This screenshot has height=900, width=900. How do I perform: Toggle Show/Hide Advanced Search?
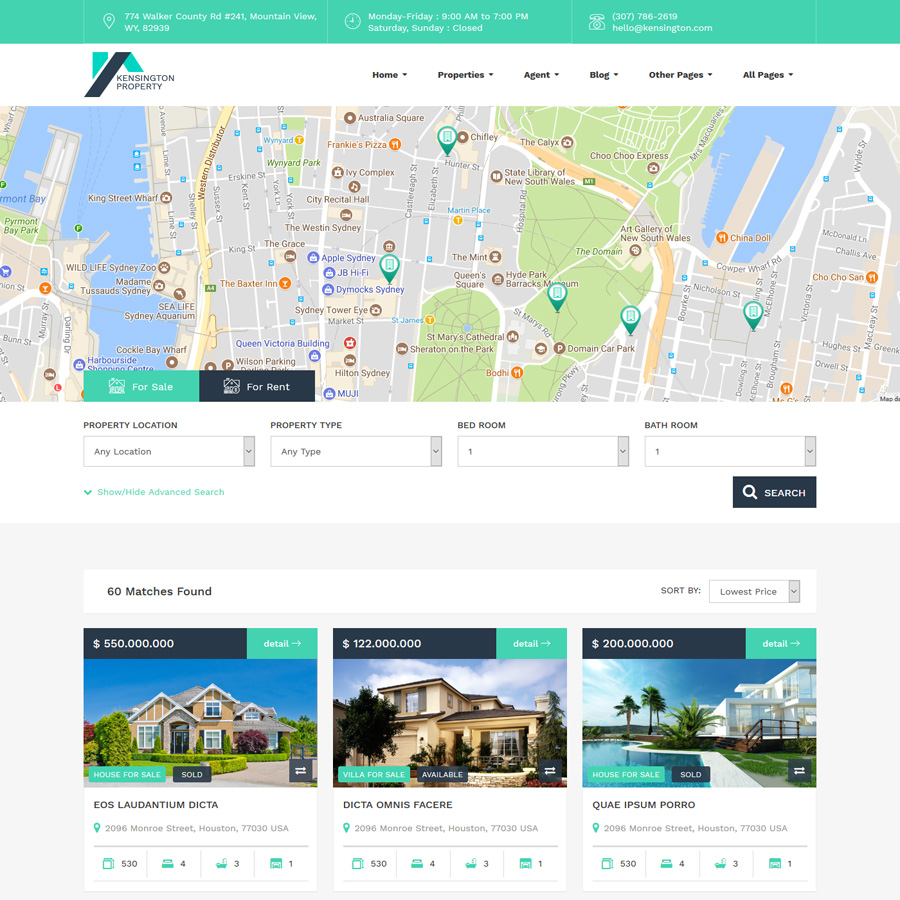point(154,492)
